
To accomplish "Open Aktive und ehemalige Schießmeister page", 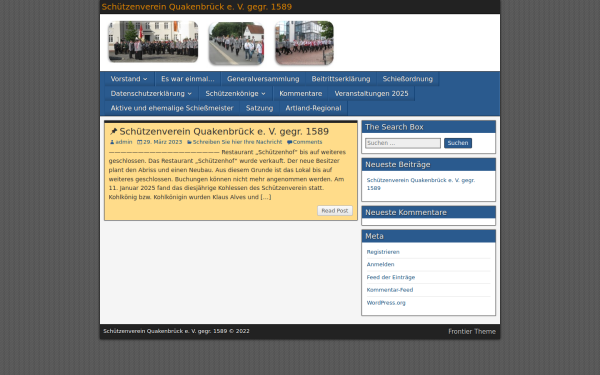I will [x=172, y=108].
